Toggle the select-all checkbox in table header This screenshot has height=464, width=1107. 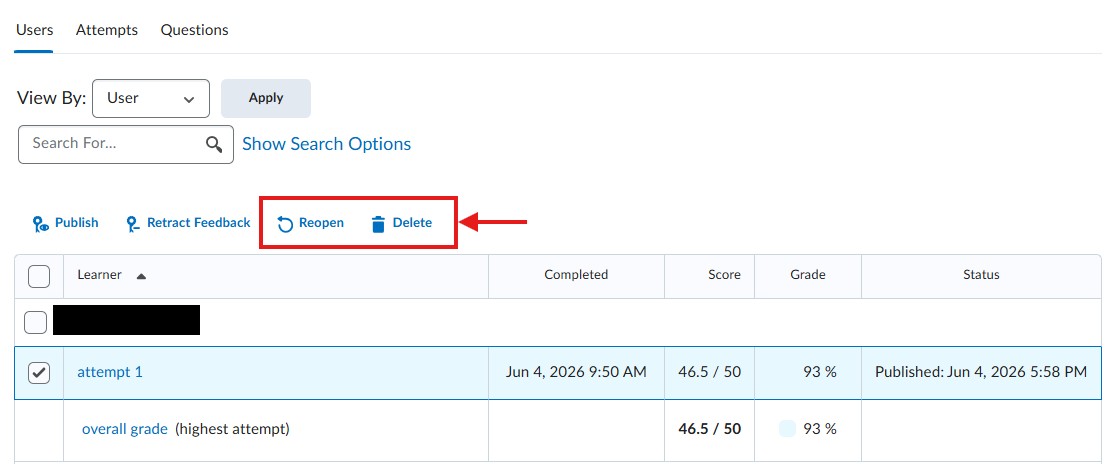(39, 276)
